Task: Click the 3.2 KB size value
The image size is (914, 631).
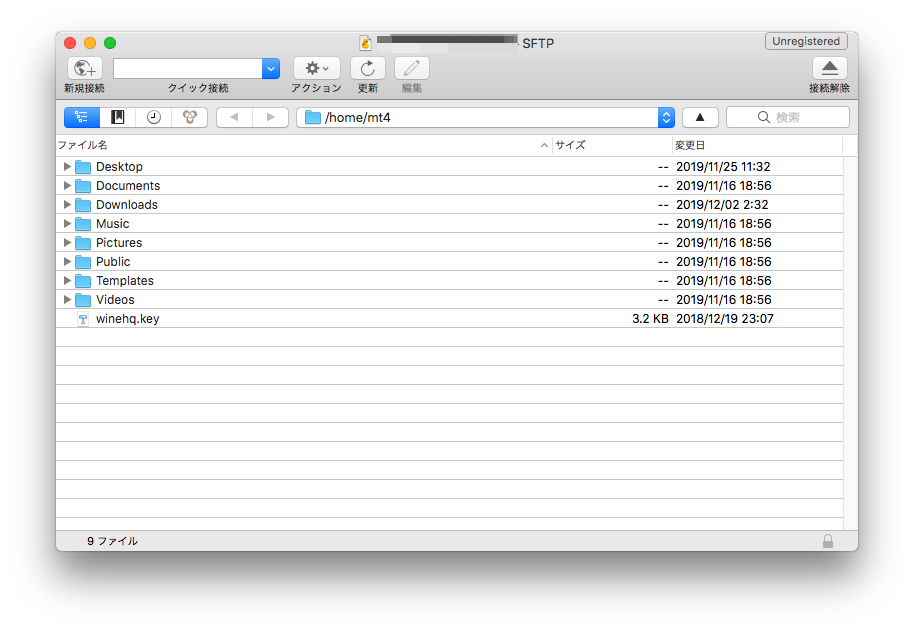Action: pos(650,319)
